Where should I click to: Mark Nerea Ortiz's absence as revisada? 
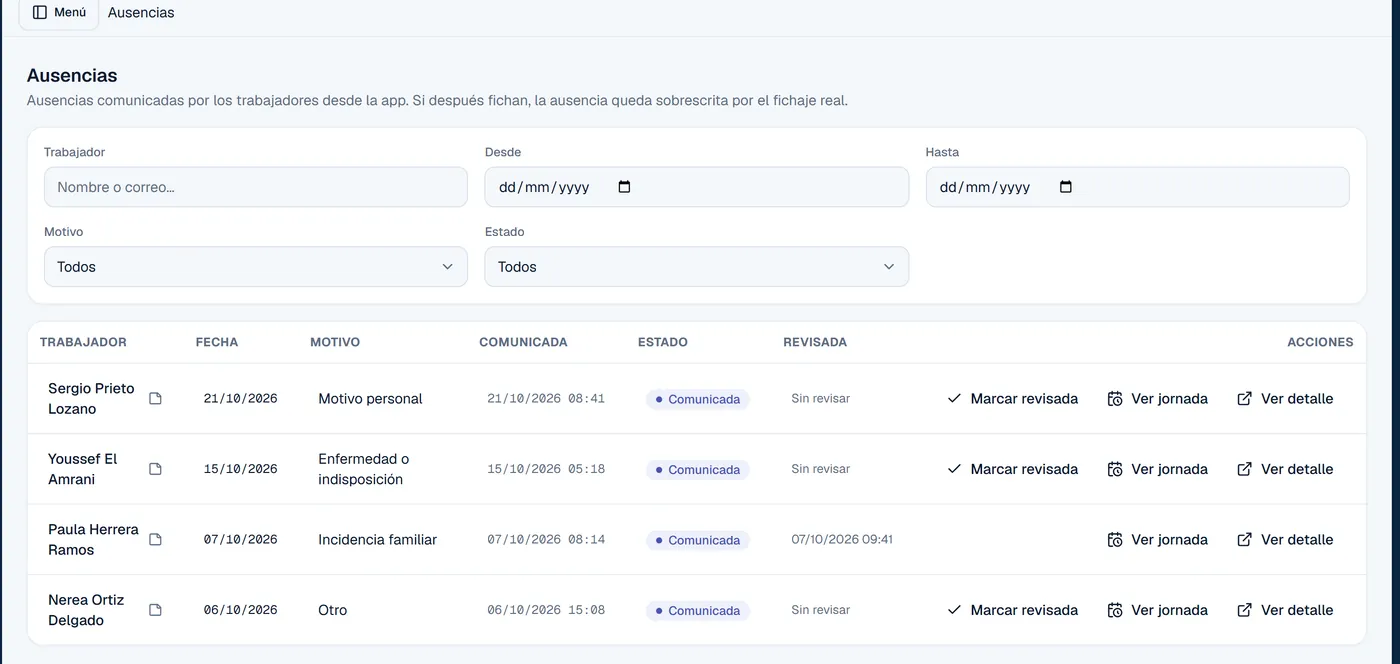(1012, 610)
